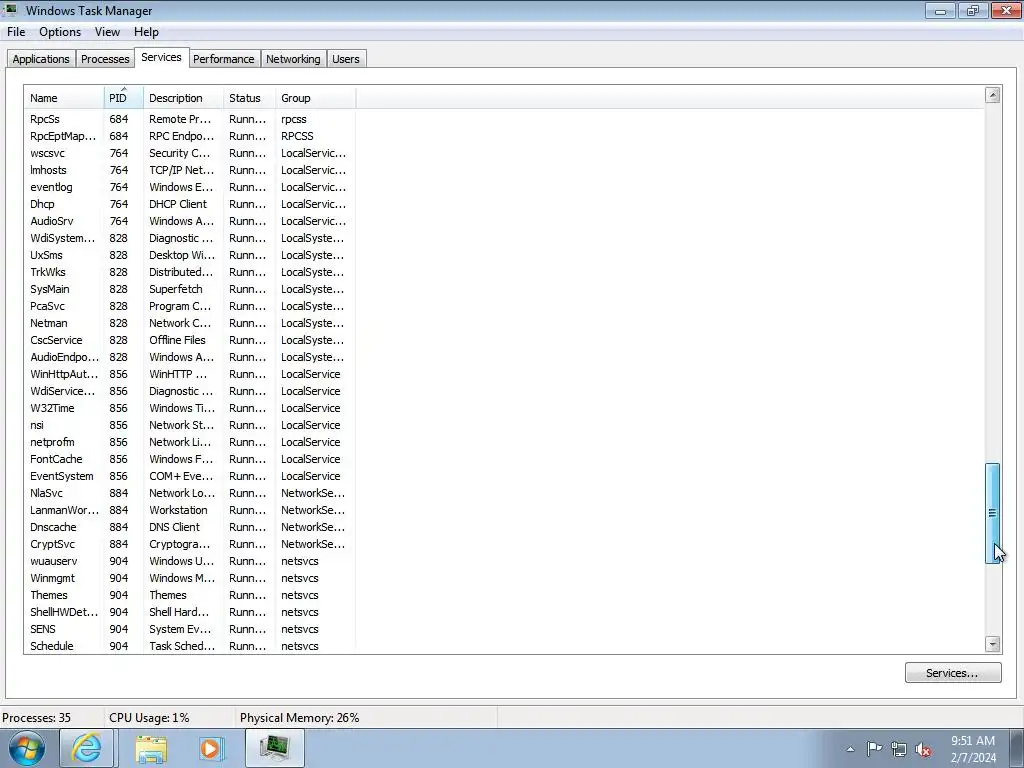Switch to the Networking tab
This screenshot has height=768, width=1024.
point(293,59)
